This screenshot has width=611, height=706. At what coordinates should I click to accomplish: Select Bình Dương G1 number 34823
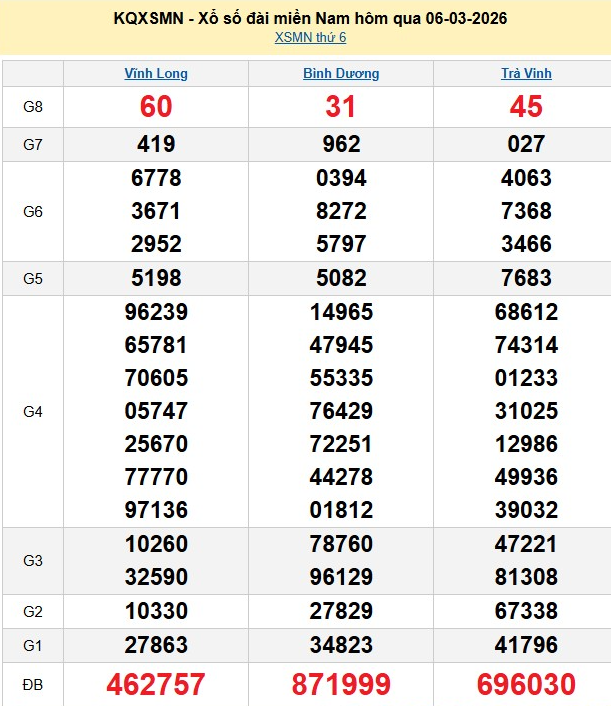[341, 644]
